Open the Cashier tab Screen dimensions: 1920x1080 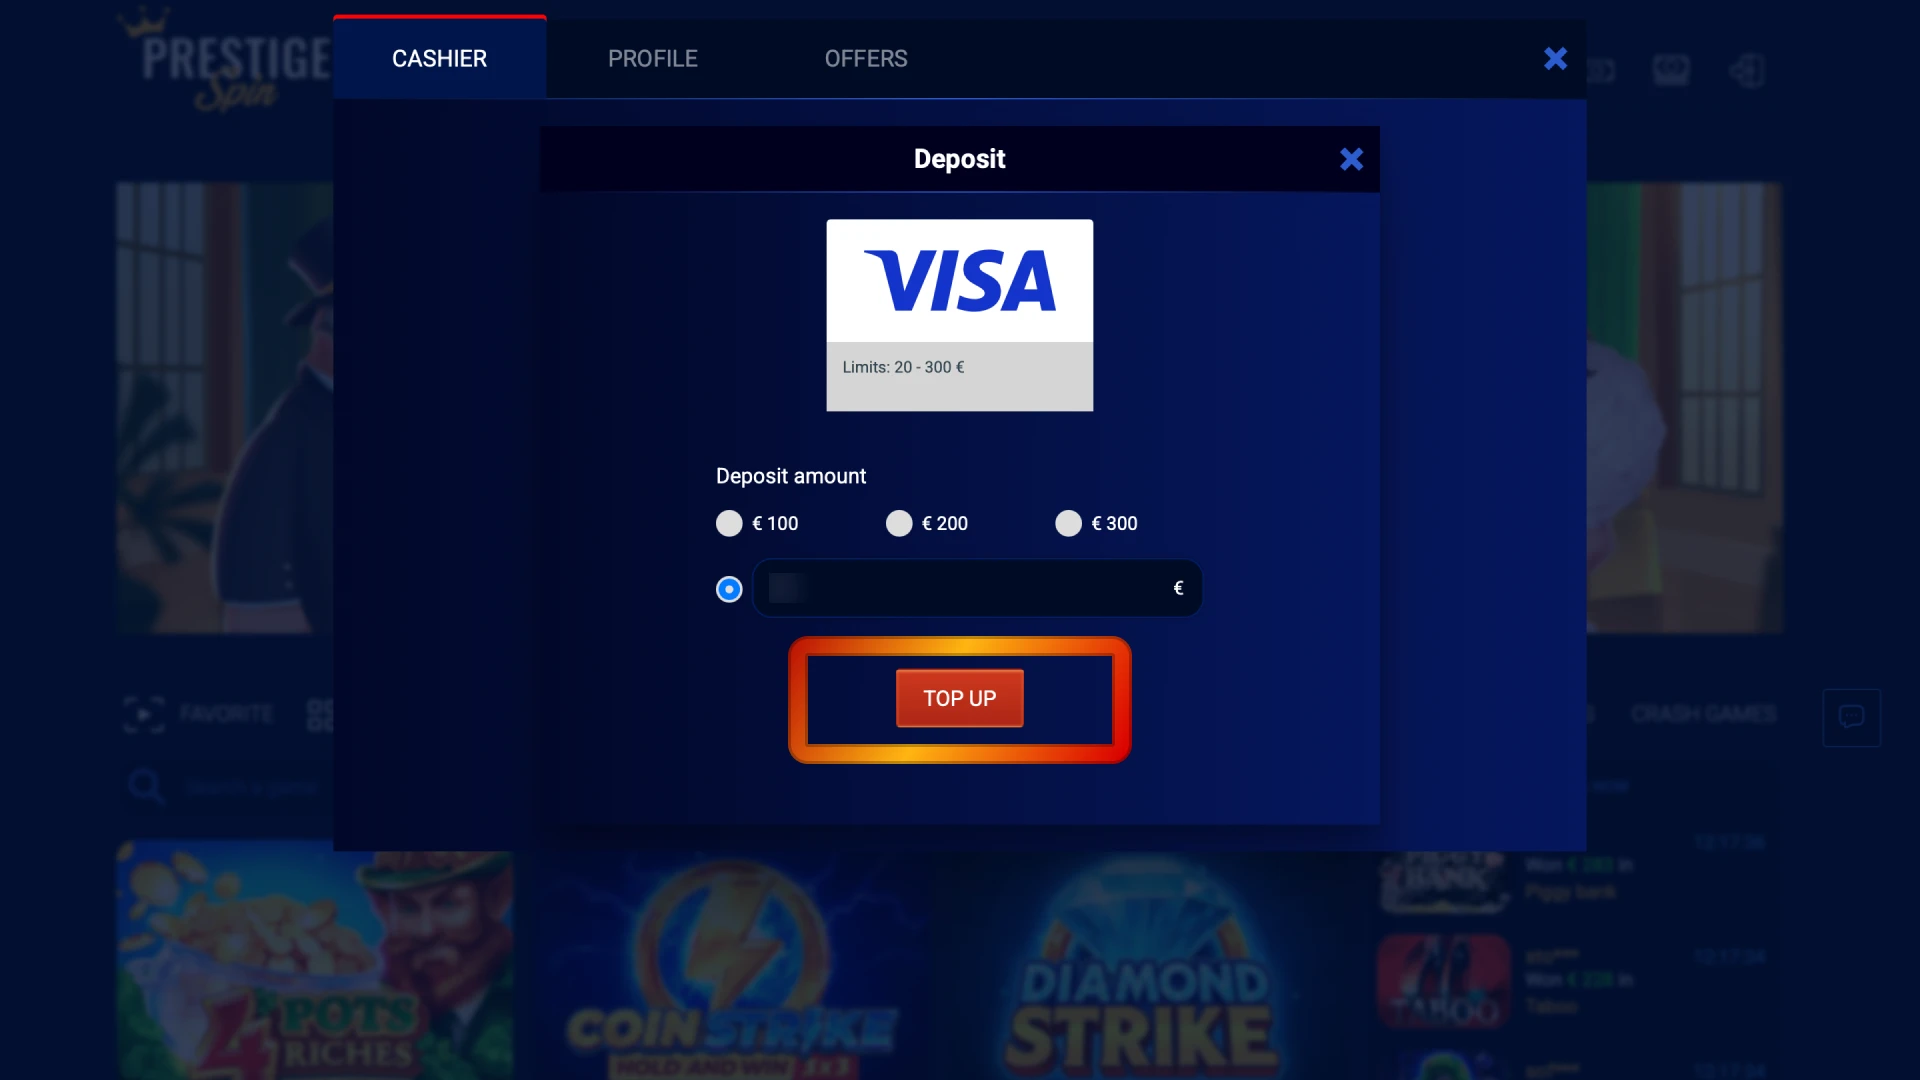click(440, 58)
